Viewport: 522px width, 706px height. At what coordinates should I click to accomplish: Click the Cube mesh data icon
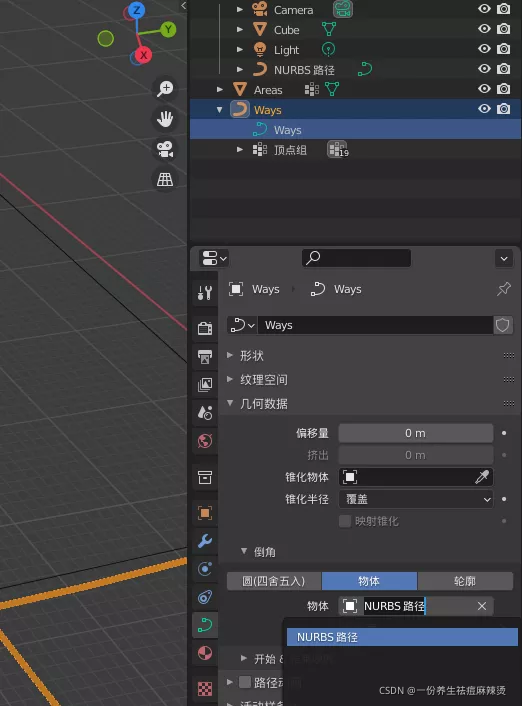[x=329, y=29]
